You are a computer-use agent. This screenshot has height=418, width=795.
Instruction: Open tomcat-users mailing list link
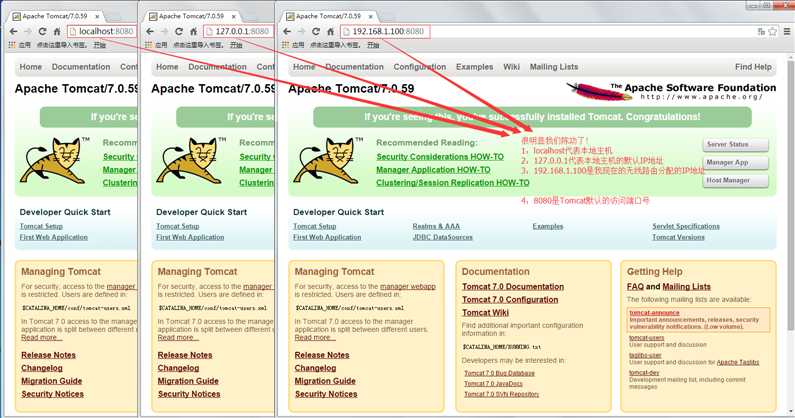pyautogui.click(x=646, y=338)
